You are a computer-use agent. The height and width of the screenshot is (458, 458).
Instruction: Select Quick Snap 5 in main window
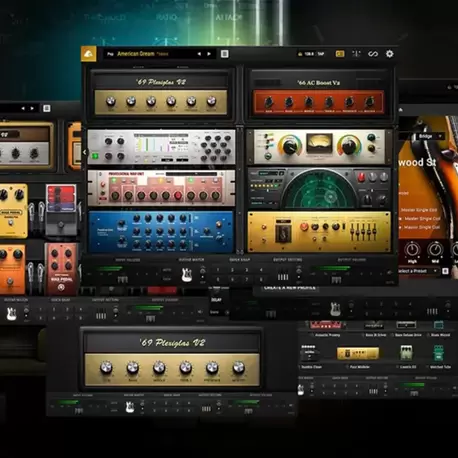[218, 279]
